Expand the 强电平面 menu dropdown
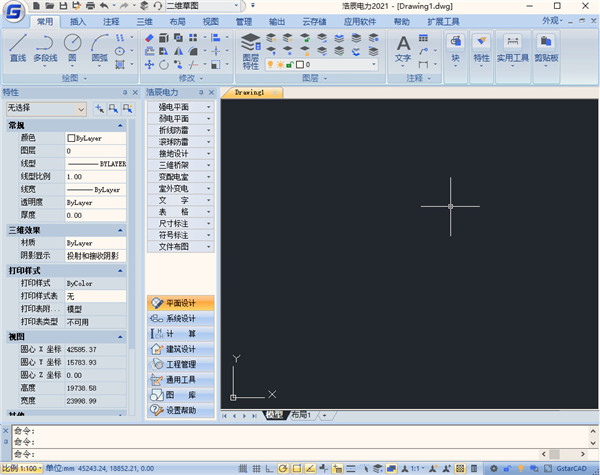This screenshot has height=475, width=600. 209,105
